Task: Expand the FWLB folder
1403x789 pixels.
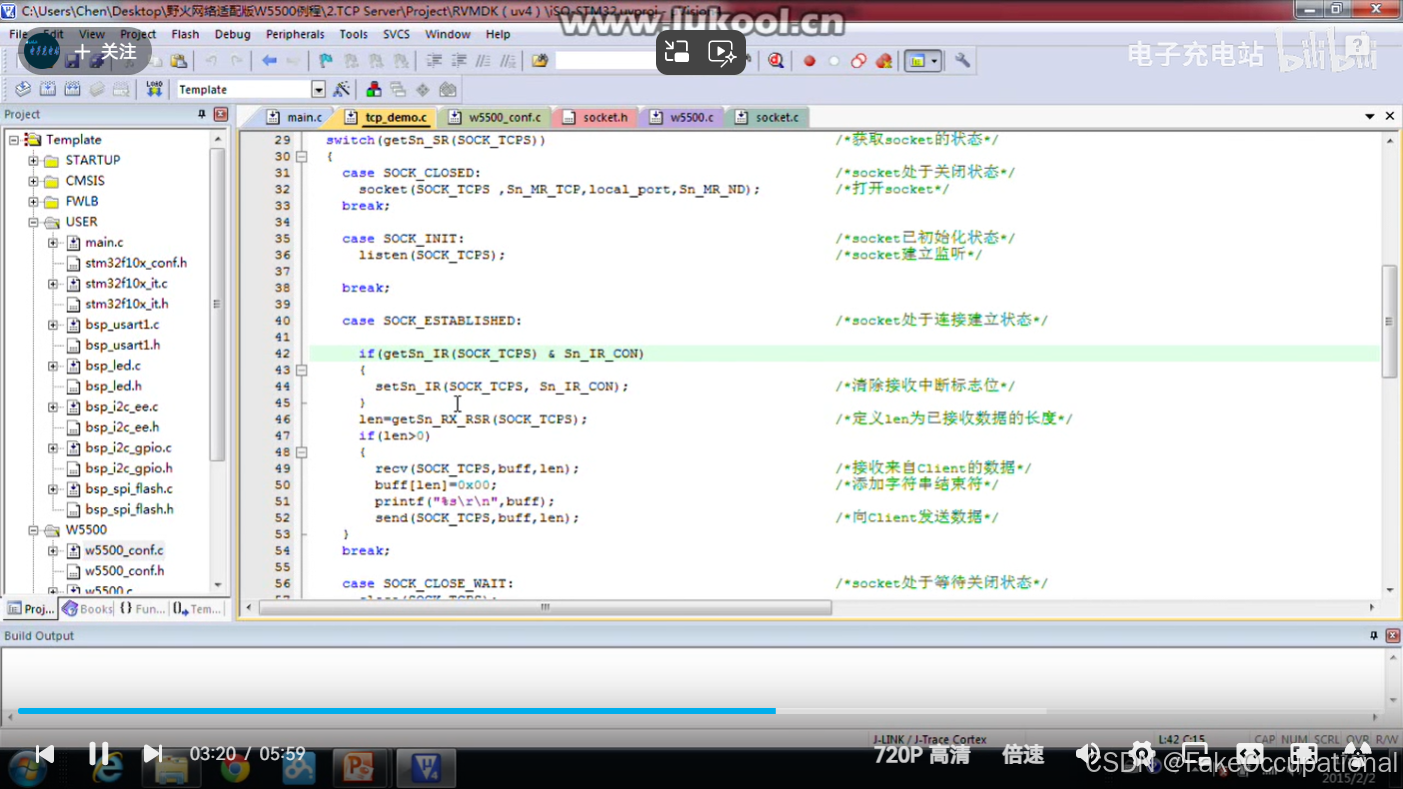Action: click(33, 202)
